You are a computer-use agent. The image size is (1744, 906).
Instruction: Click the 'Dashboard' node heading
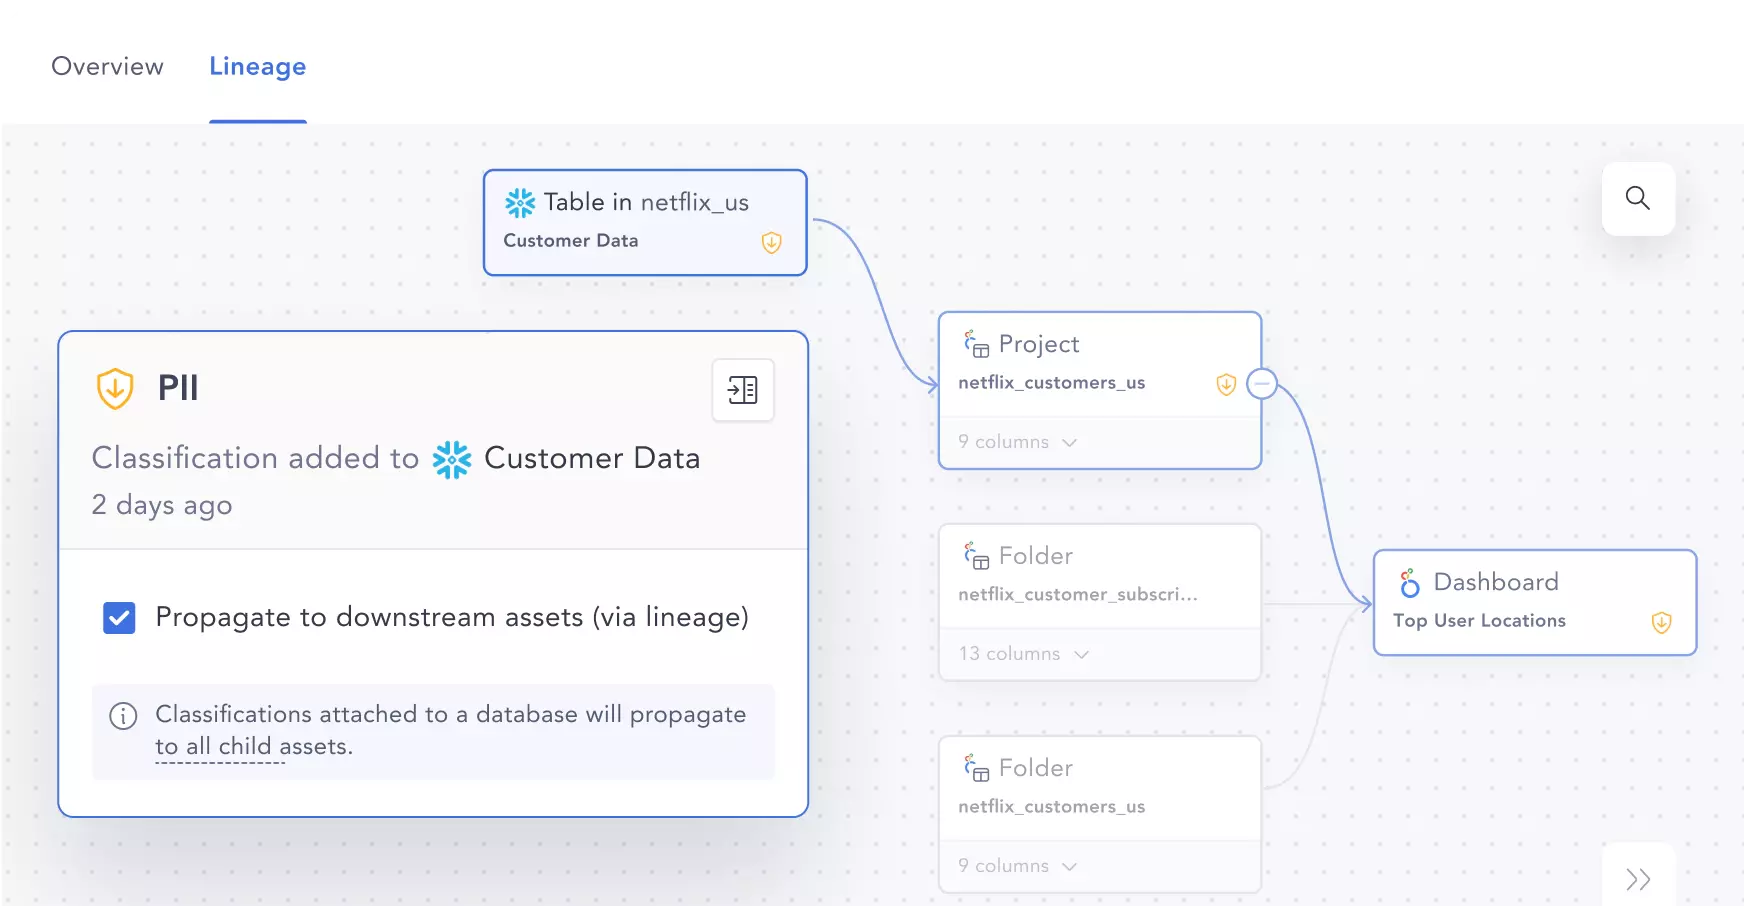click(1496, 582)
